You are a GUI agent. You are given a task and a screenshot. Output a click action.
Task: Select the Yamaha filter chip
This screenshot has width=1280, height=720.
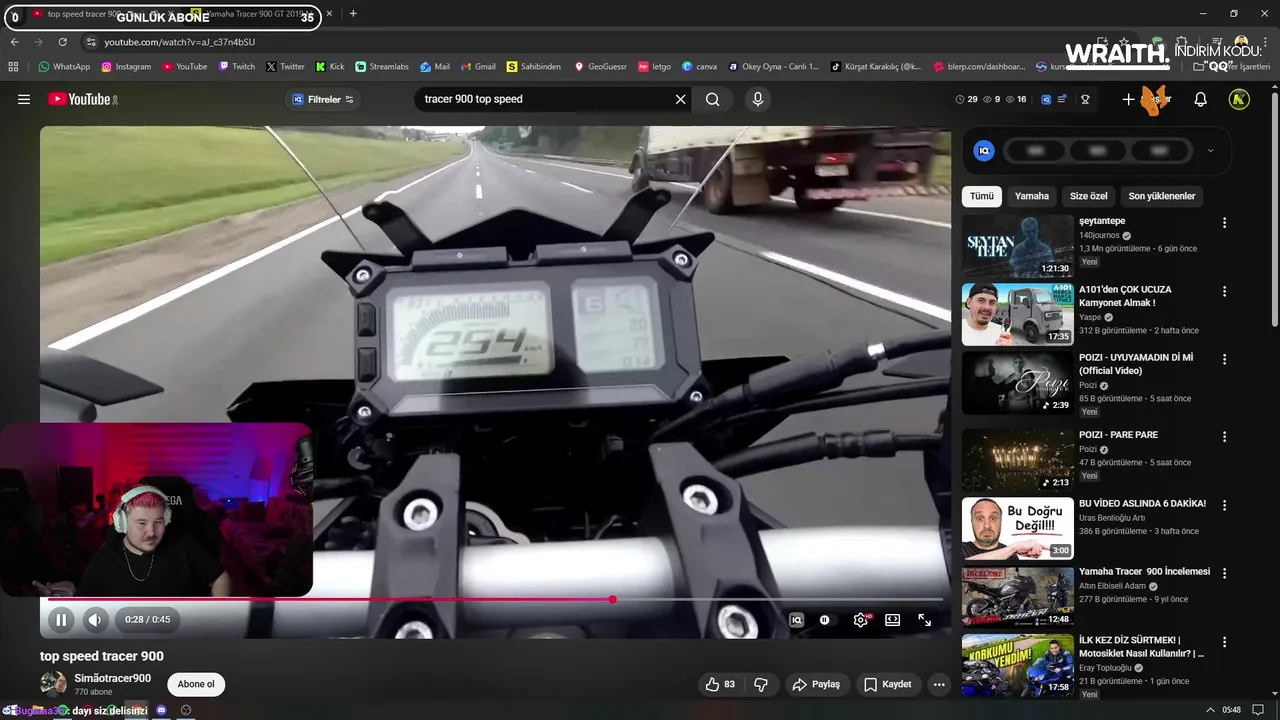click(1032, 196)
